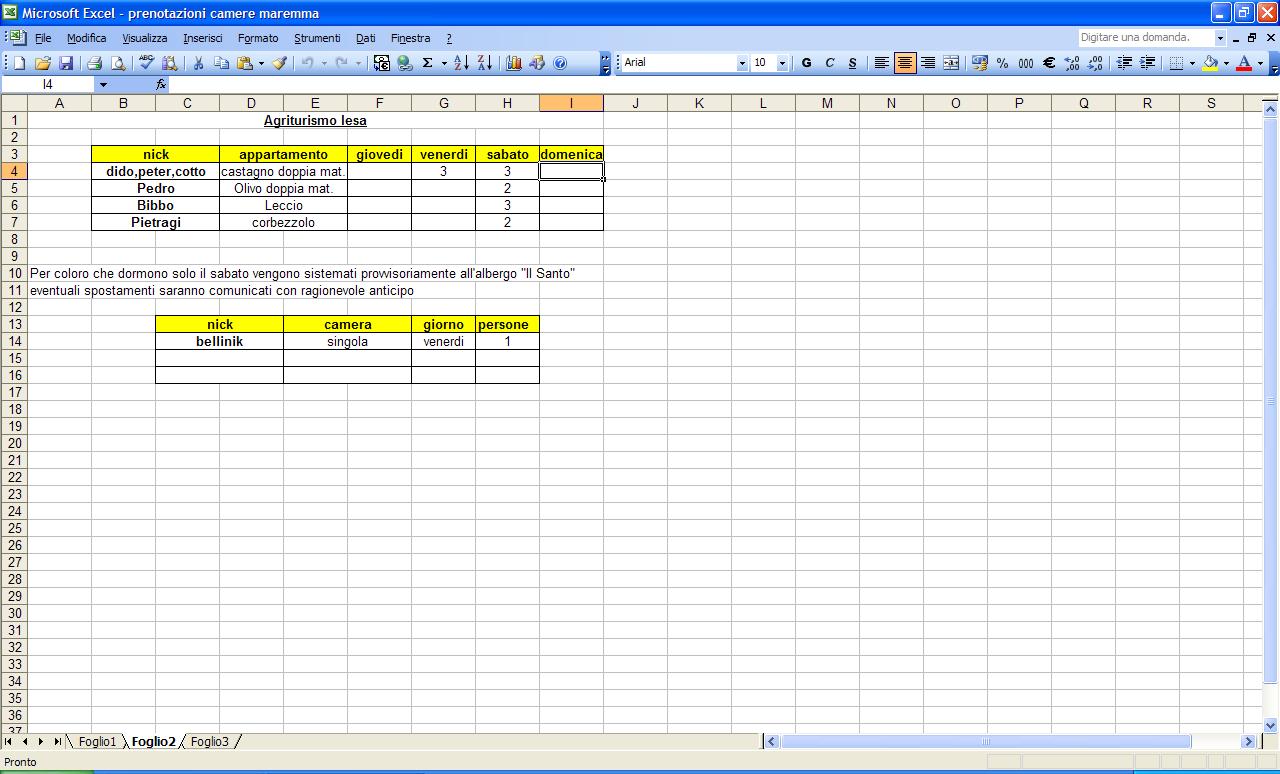Screen dimensions: 1280x774
Task: Expand the Name Box dropdown arrow
Action: [102, 85]
